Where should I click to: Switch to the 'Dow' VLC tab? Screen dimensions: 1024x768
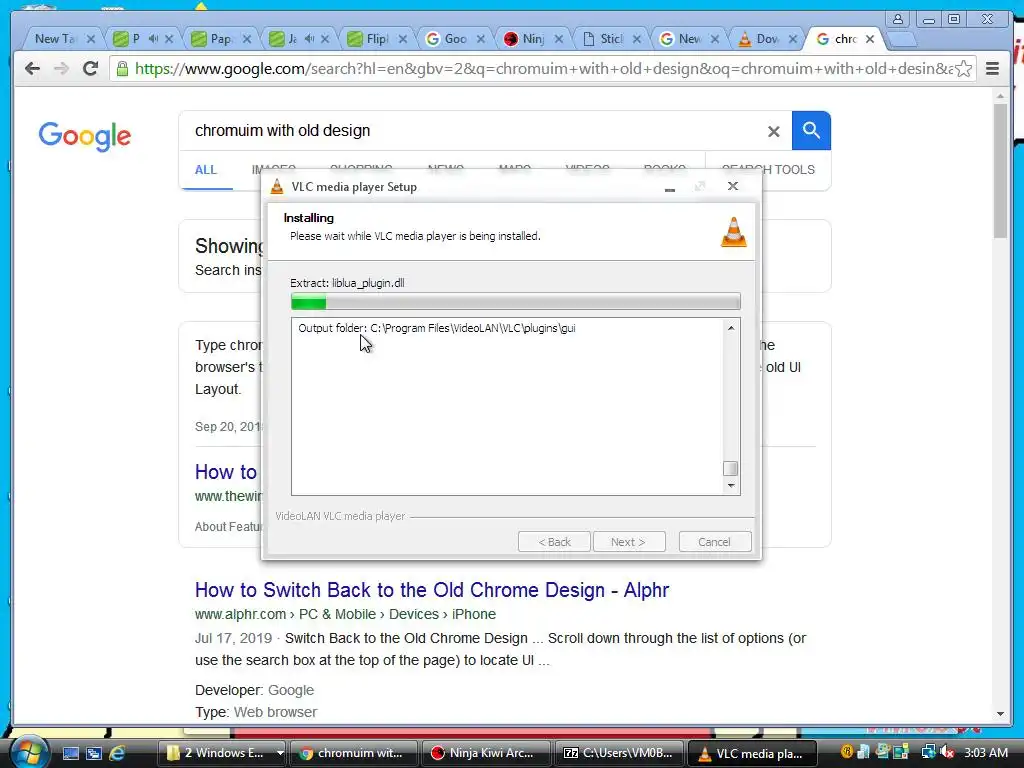(765, 39)
